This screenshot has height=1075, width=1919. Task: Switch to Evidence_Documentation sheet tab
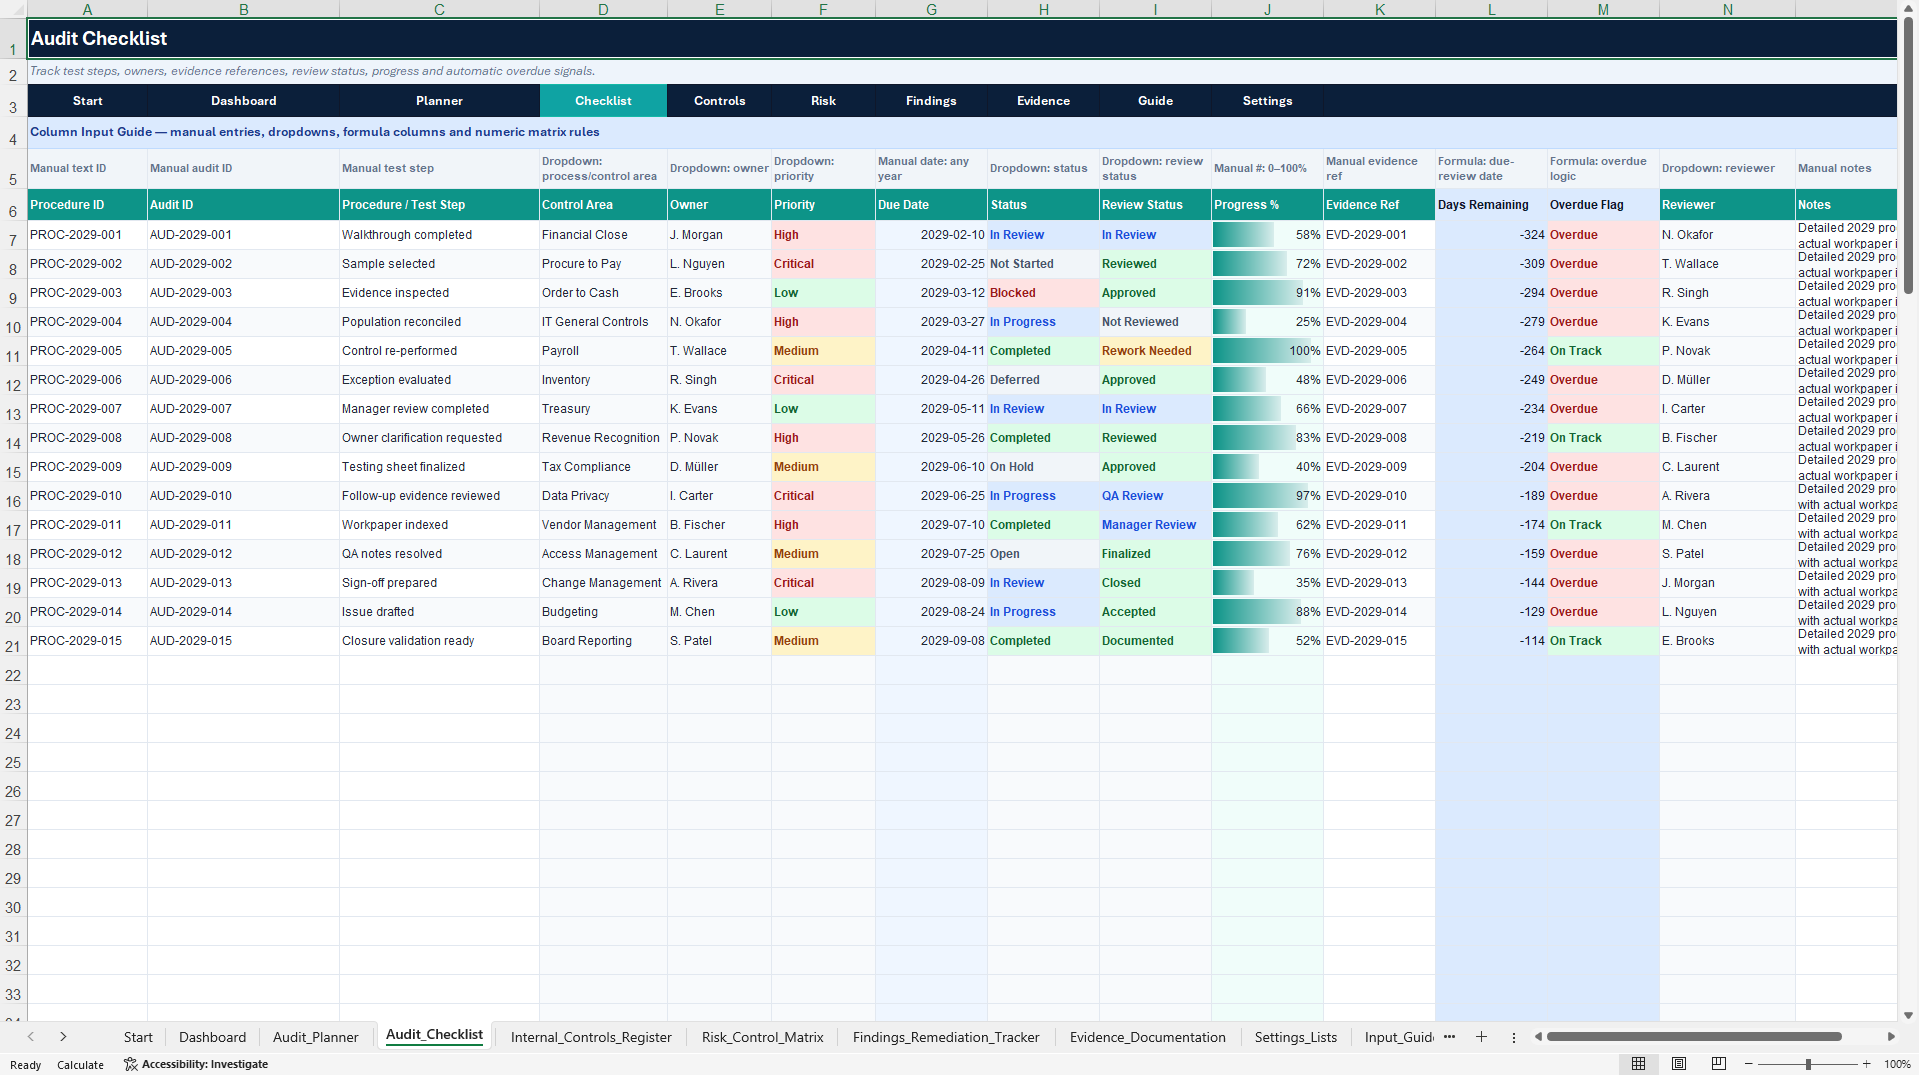pos(1147,1037)
